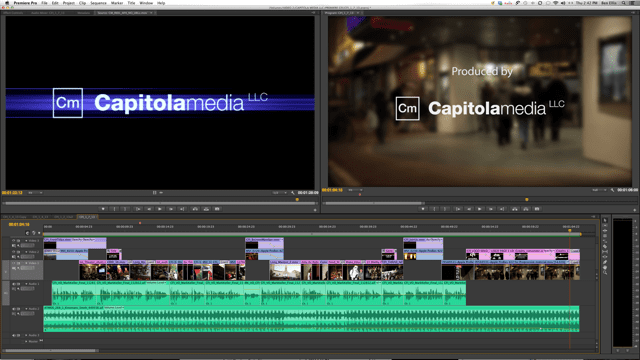640x360 pixels.
Task: Open the Source monitor button editor (plus icon)
Action: tap(315, 210)
